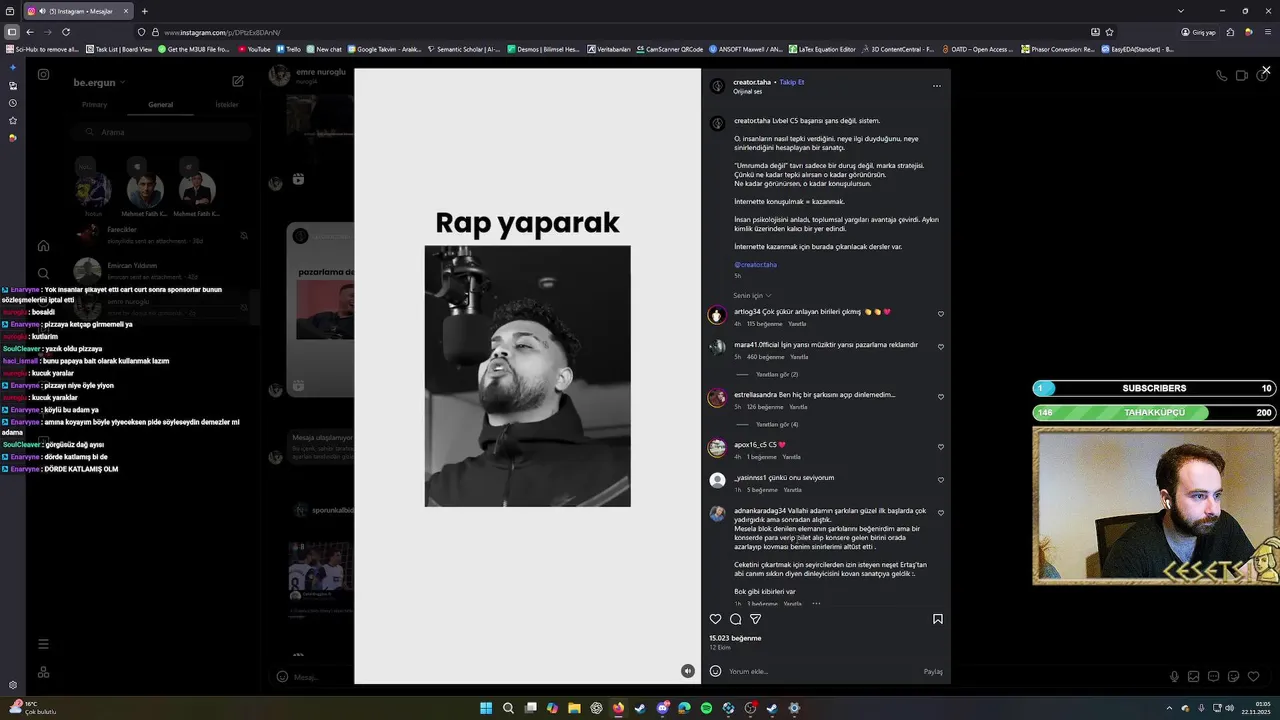Open the Emircan Yıldırım conversation
The width and height of the screenshot is (1280, 720).
pyautogui.click(x=160, y=271)
